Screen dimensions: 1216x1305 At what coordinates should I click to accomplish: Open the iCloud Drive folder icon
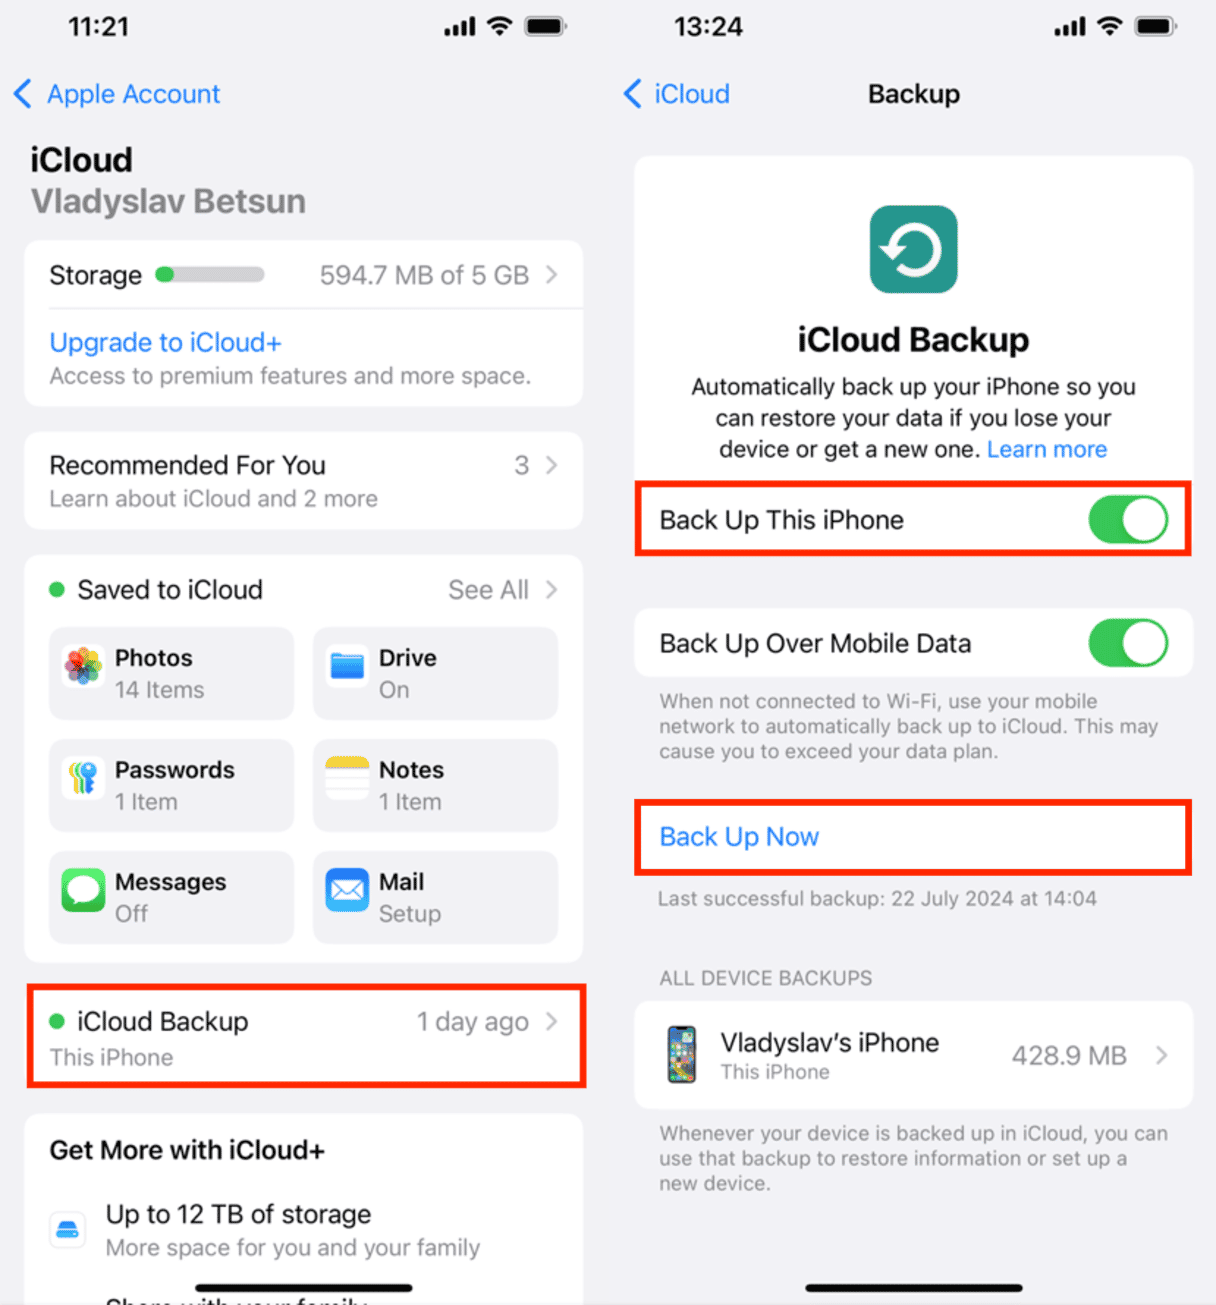(x=347, y=666)
